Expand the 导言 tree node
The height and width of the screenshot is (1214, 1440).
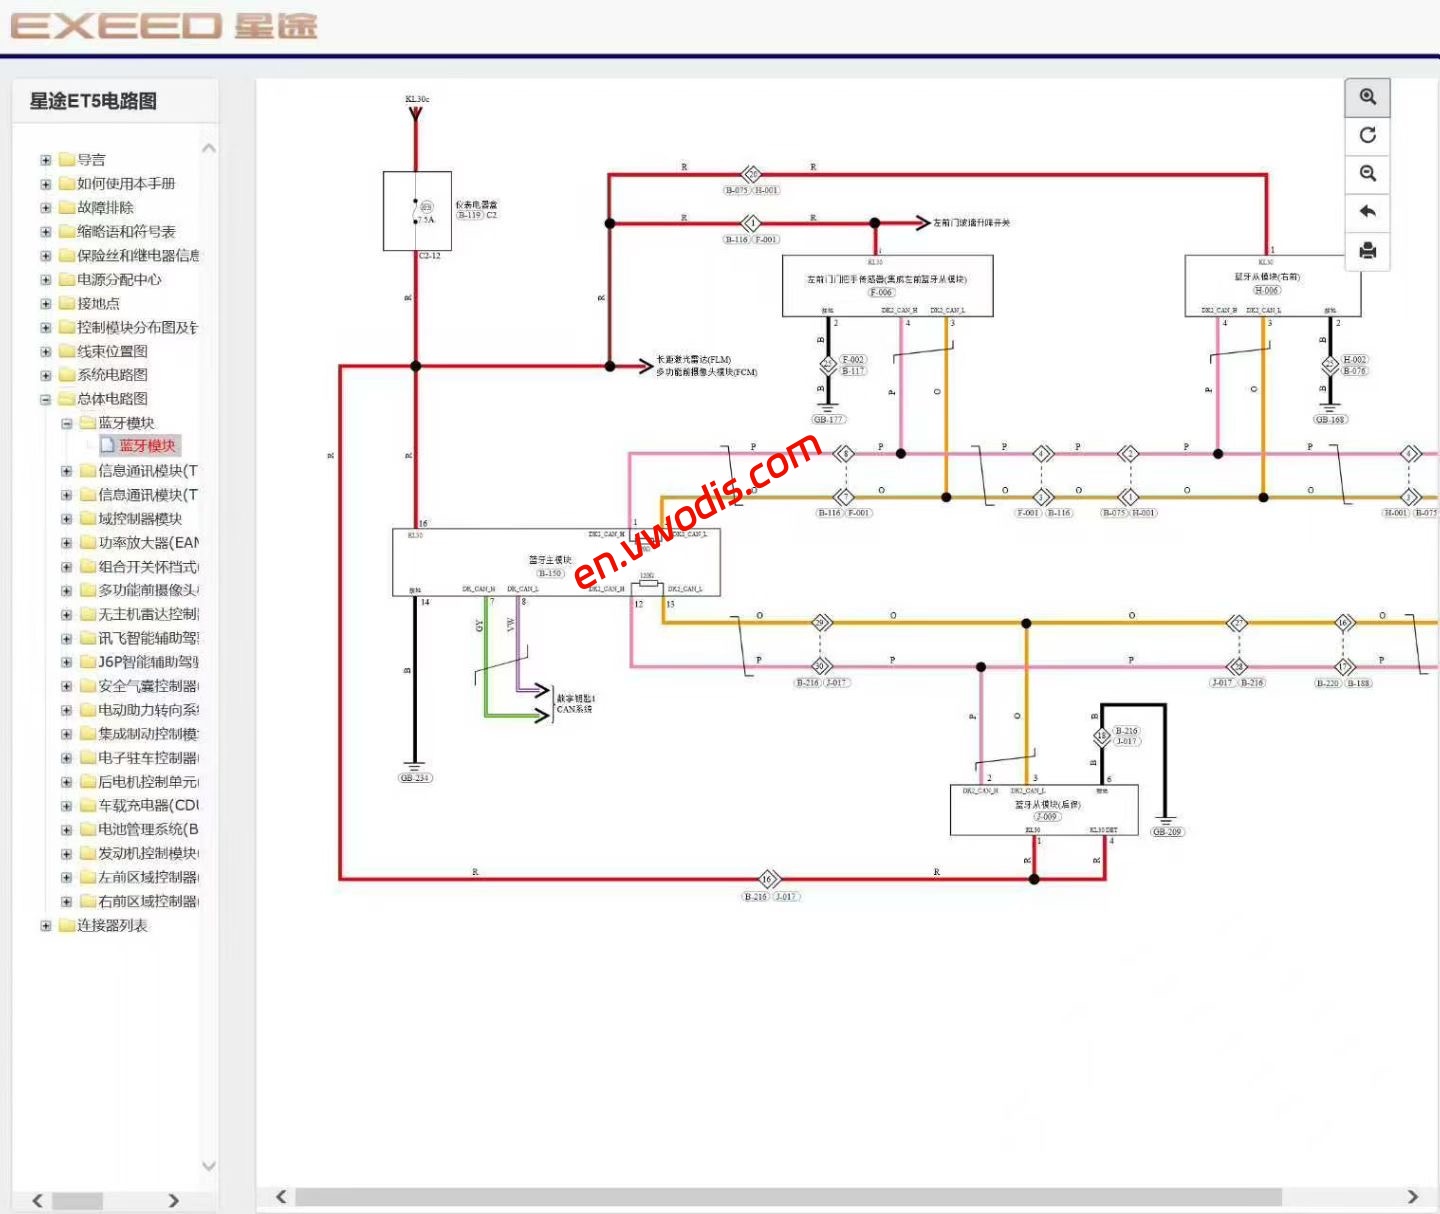click(x=45, y=159)
